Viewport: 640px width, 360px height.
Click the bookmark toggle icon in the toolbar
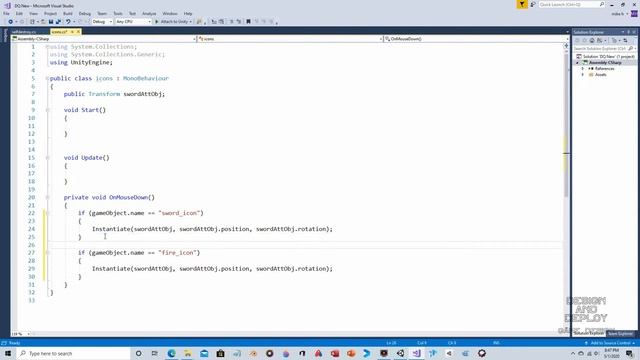point(248,22)
